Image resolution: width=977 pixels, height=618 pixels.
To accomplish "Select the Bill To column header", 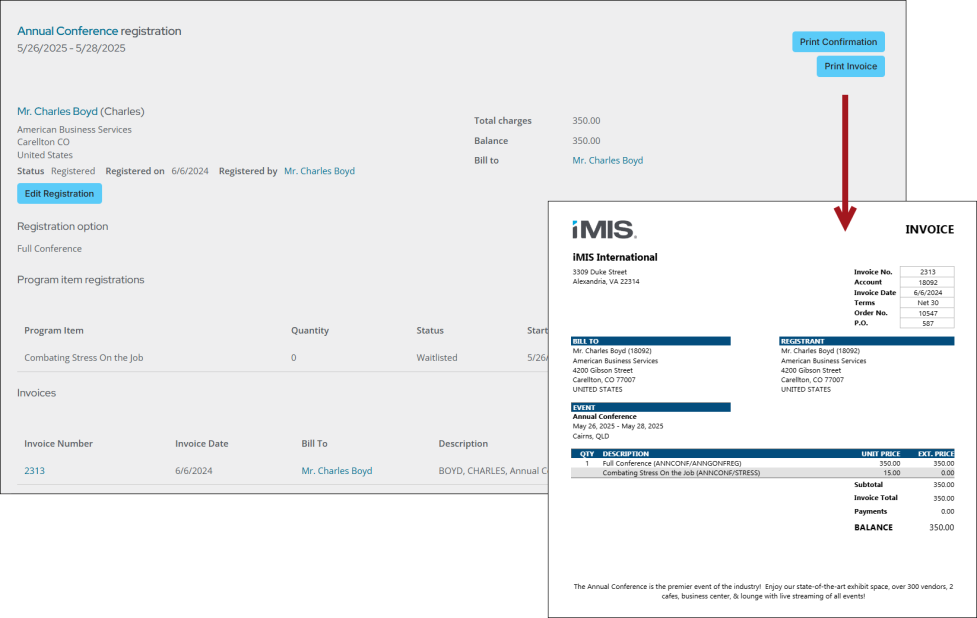I will (314, 444).
